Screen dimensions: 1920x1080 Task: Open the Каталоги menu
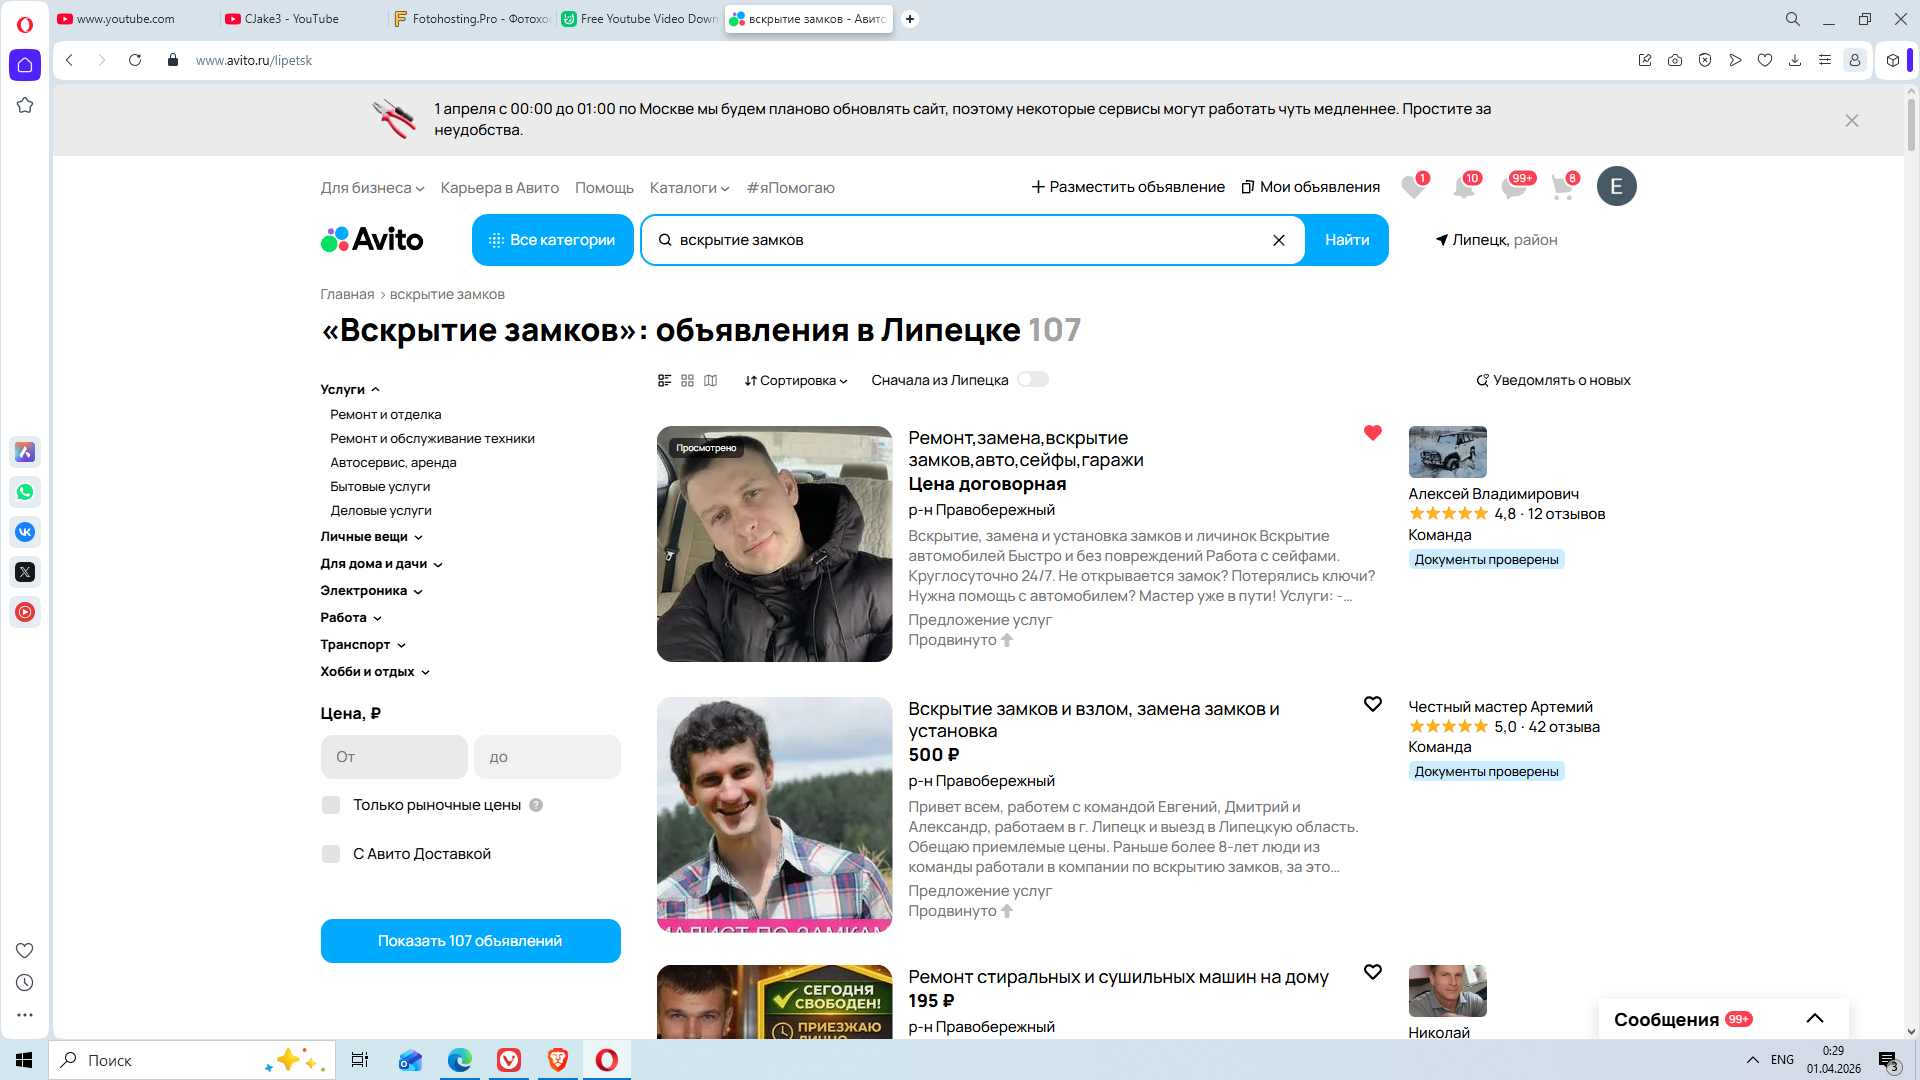click(689, 188)
